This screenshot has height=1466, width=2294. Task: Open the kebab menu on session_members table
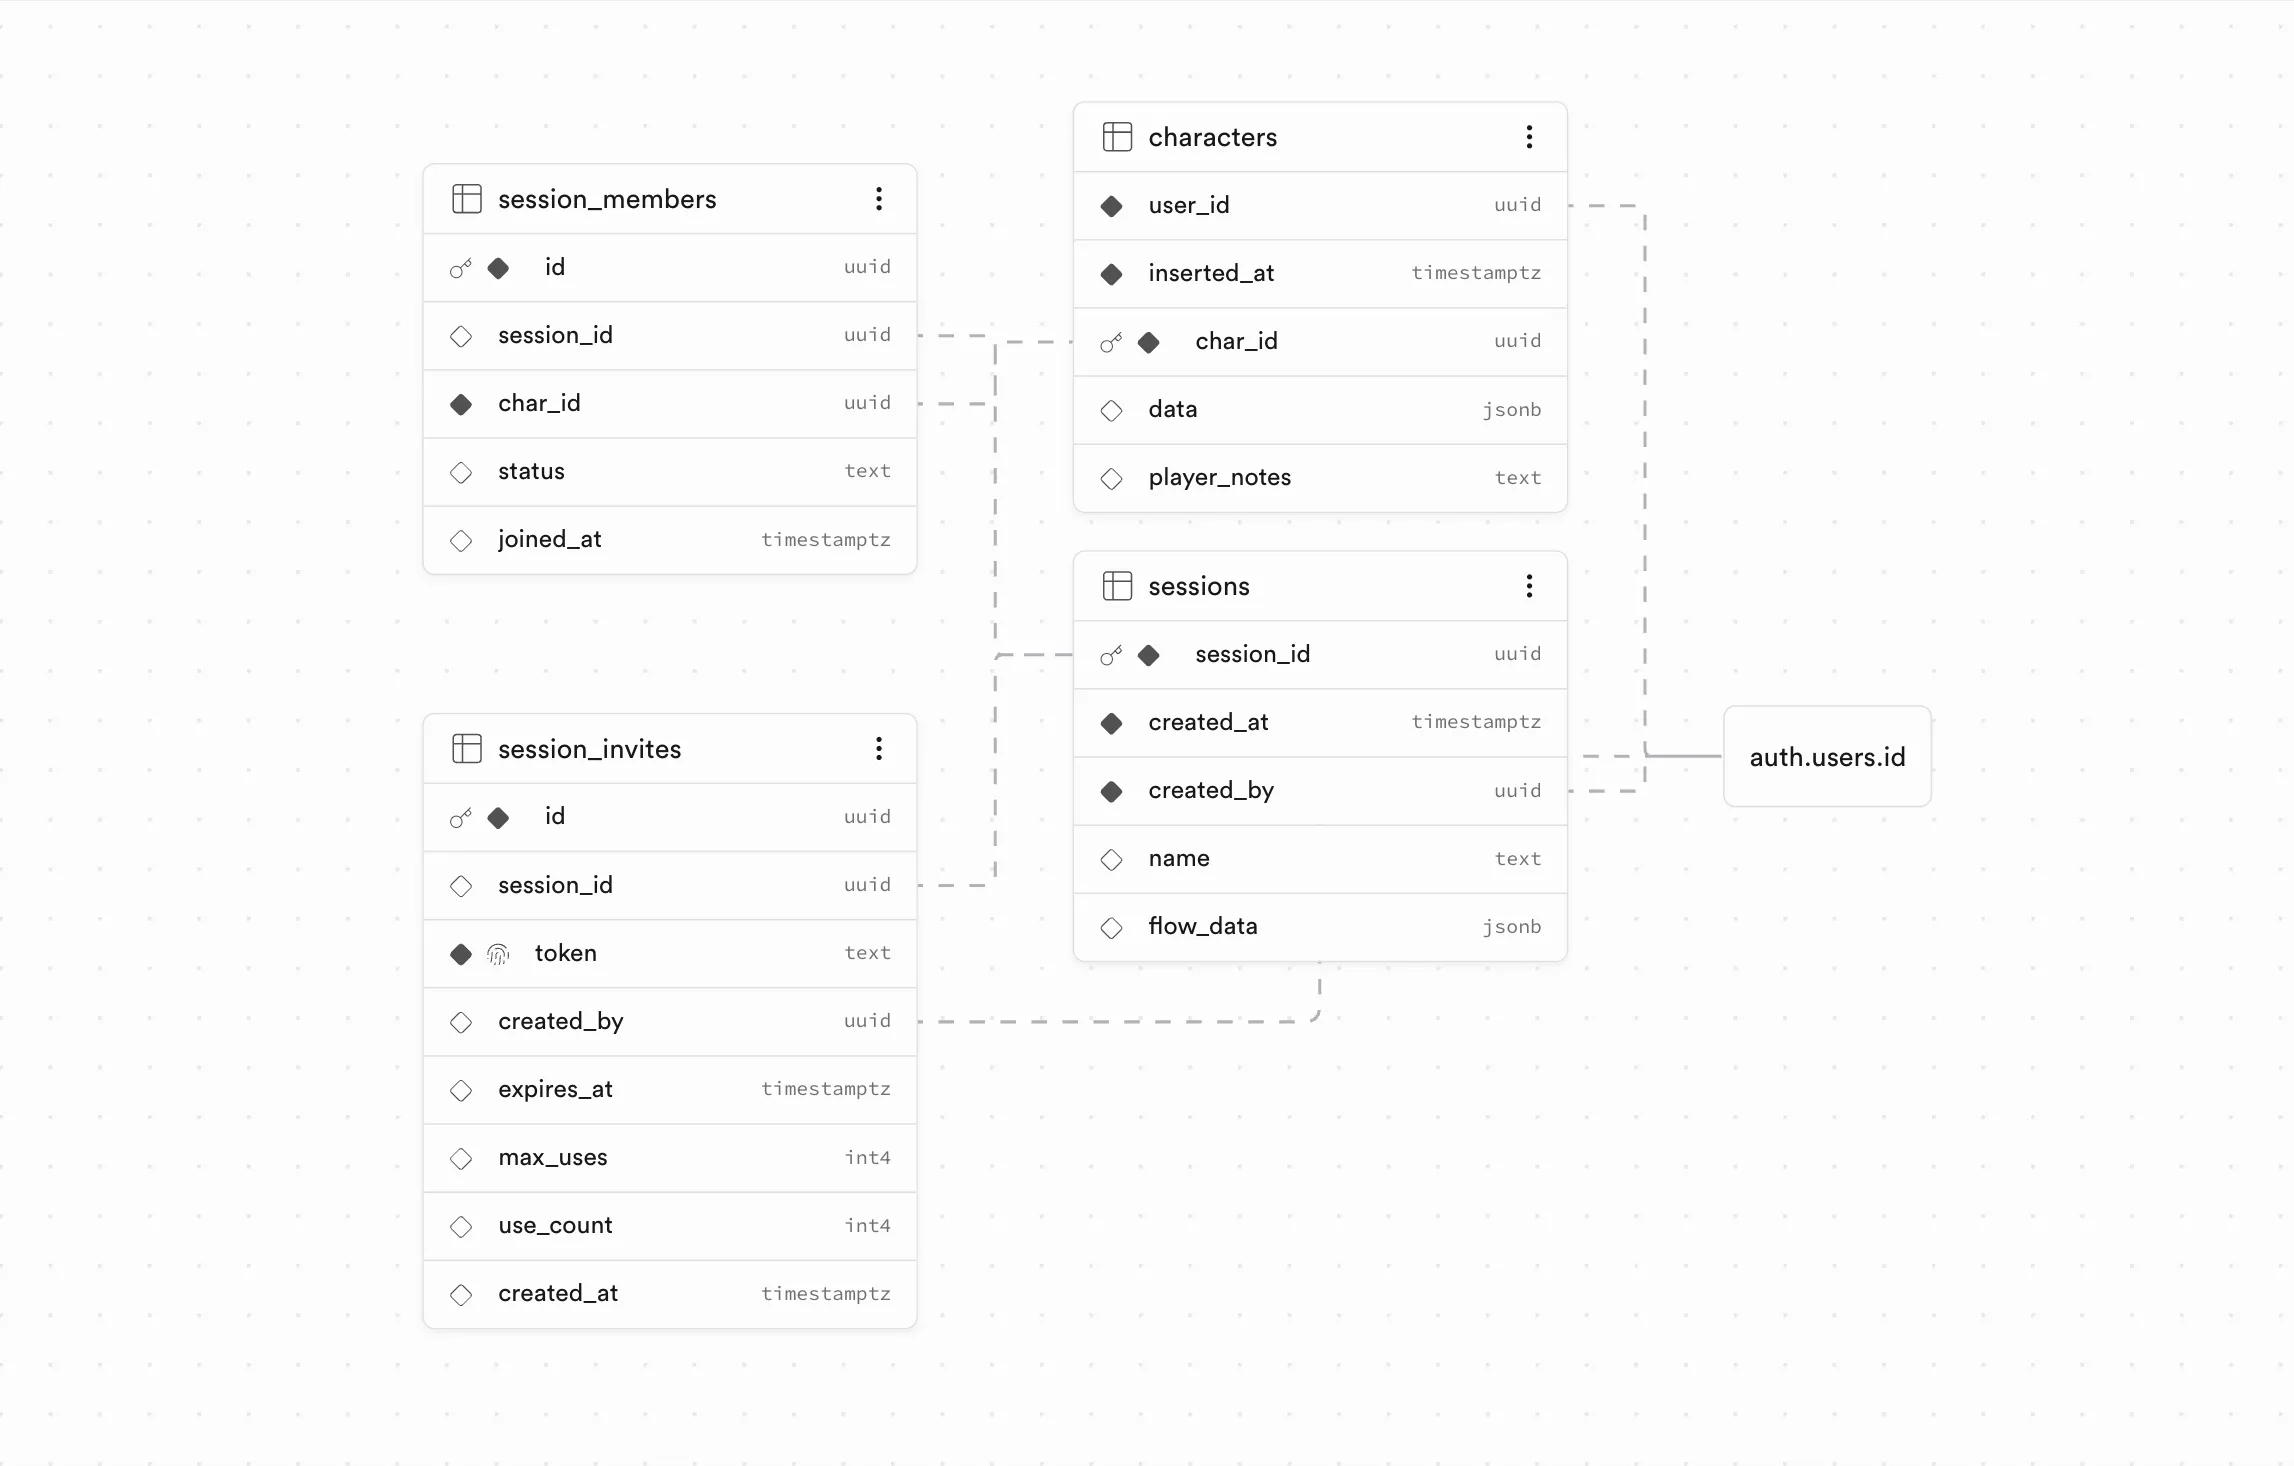879,198
